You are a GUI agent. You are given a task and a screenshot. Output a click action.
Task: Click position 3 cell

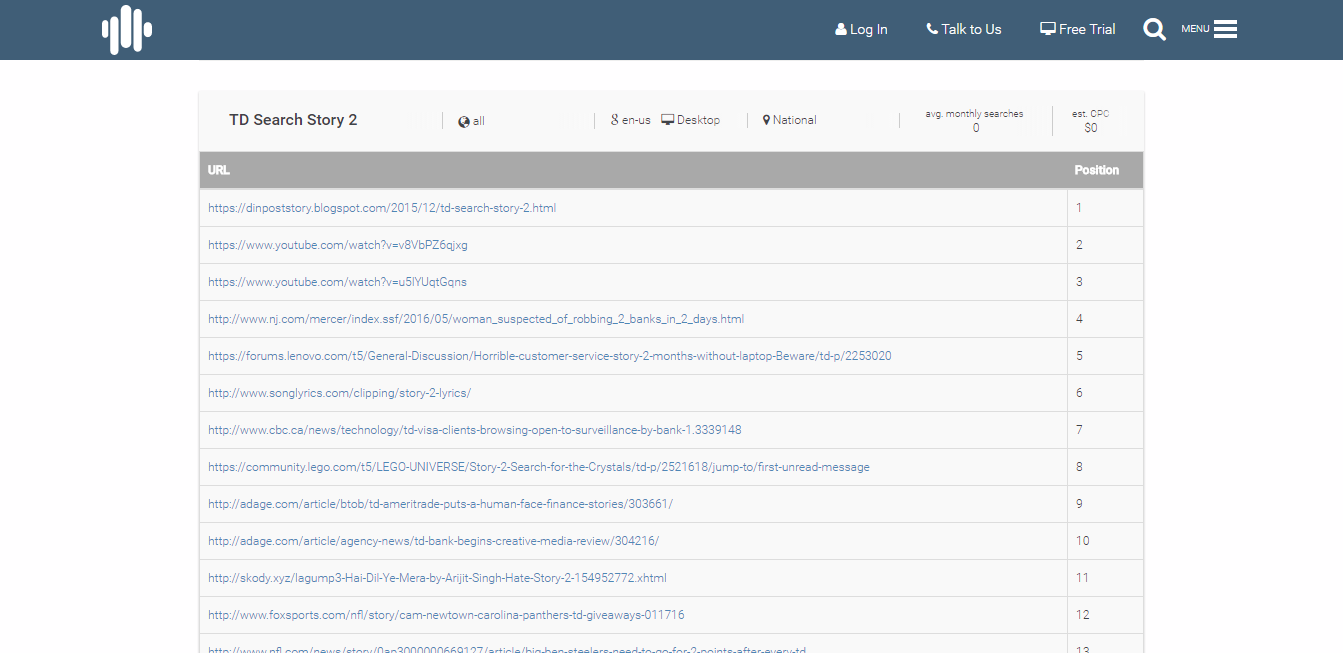click(1105, 282)
